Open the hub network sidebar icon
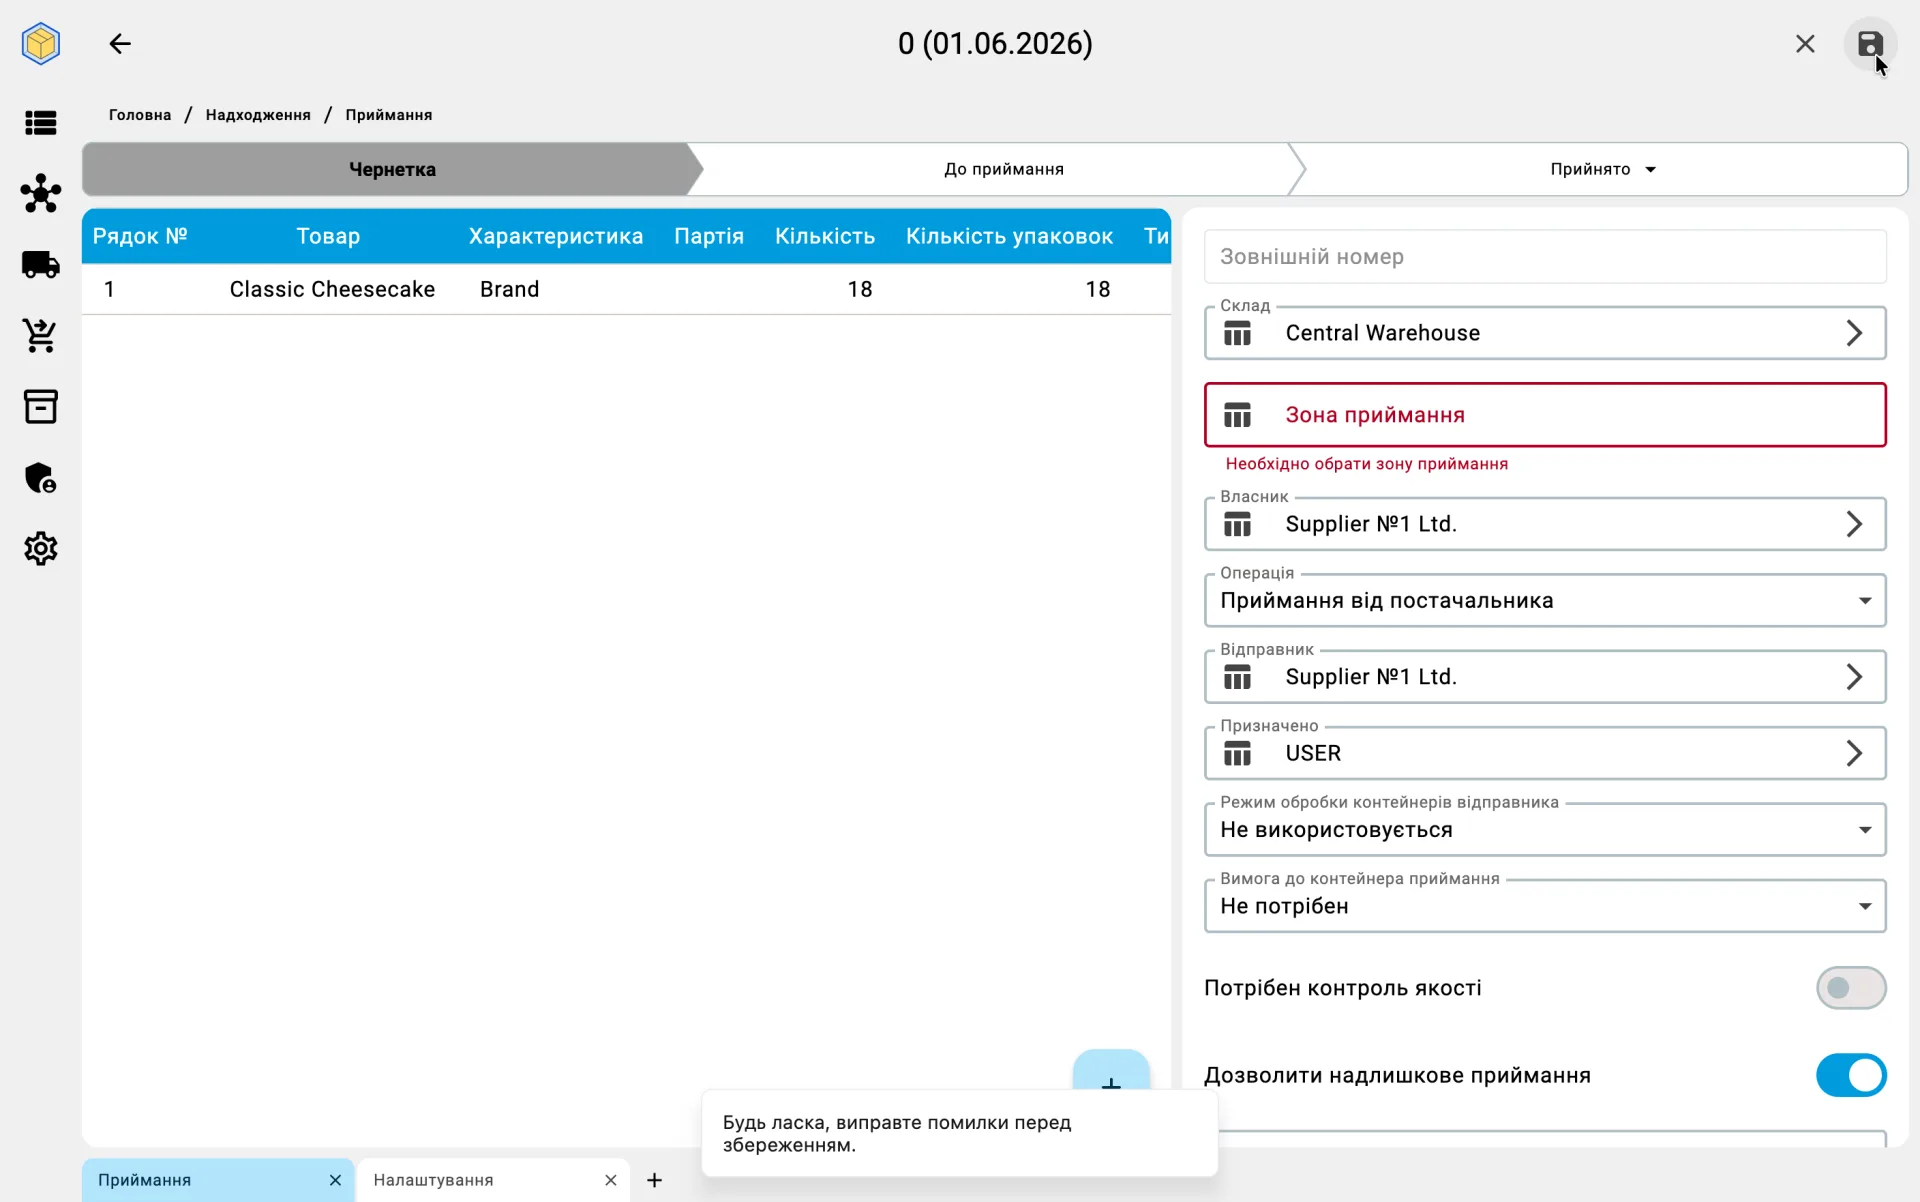 click(41, 193)
